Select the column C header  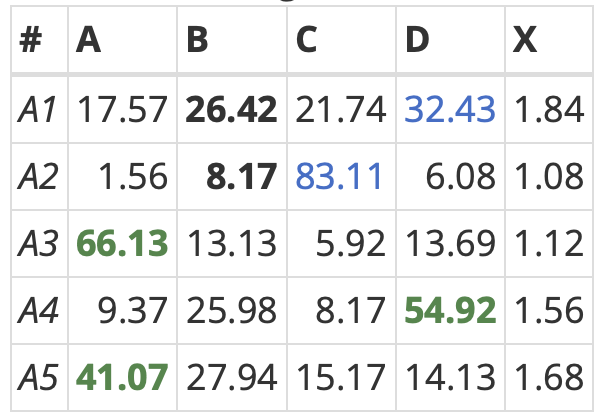307,40
